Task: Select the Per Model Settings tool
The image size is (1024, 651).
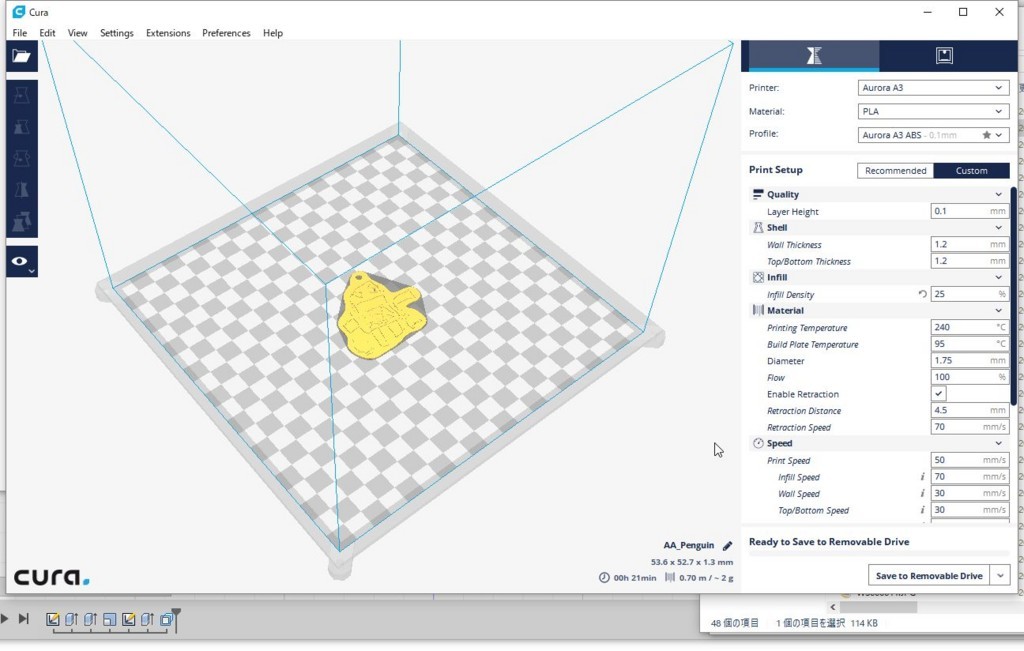Action: click(22, 221)
